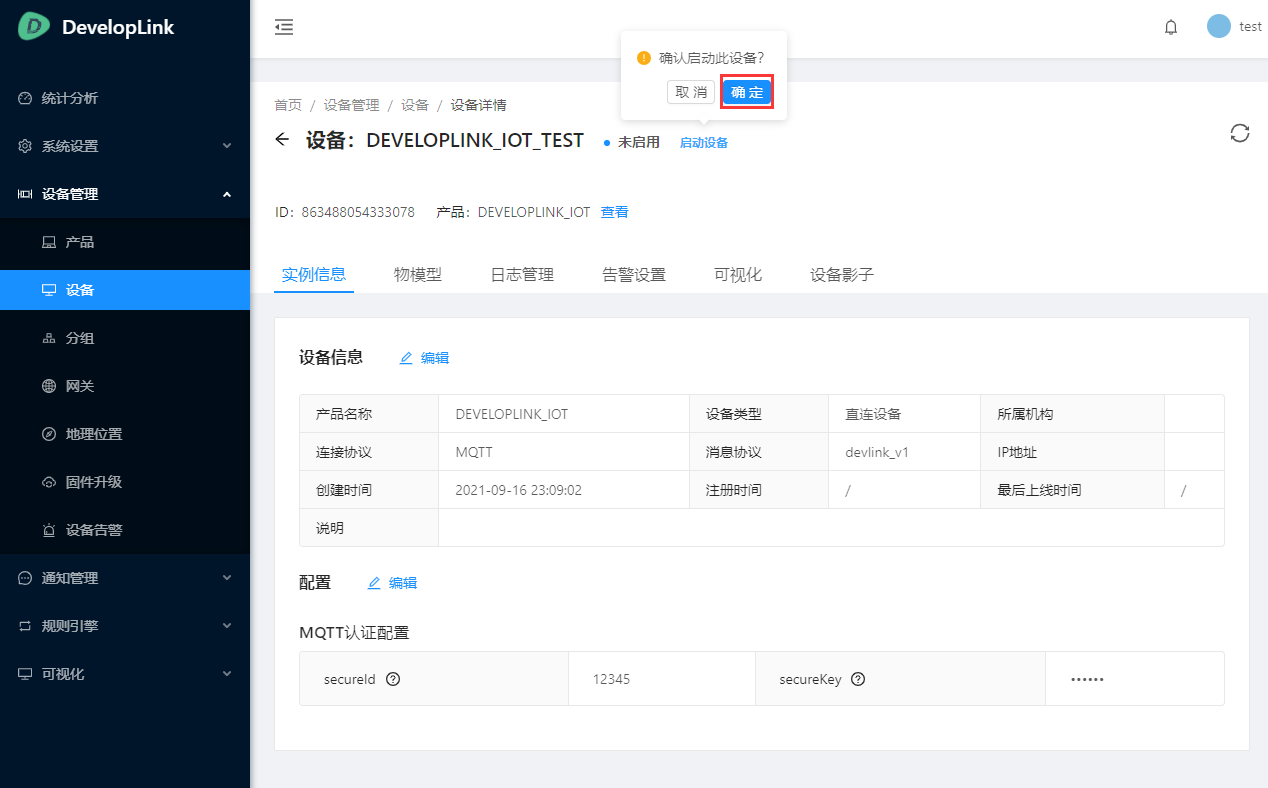Collapse the sidebar with the menu fold icon

point(284,27)
